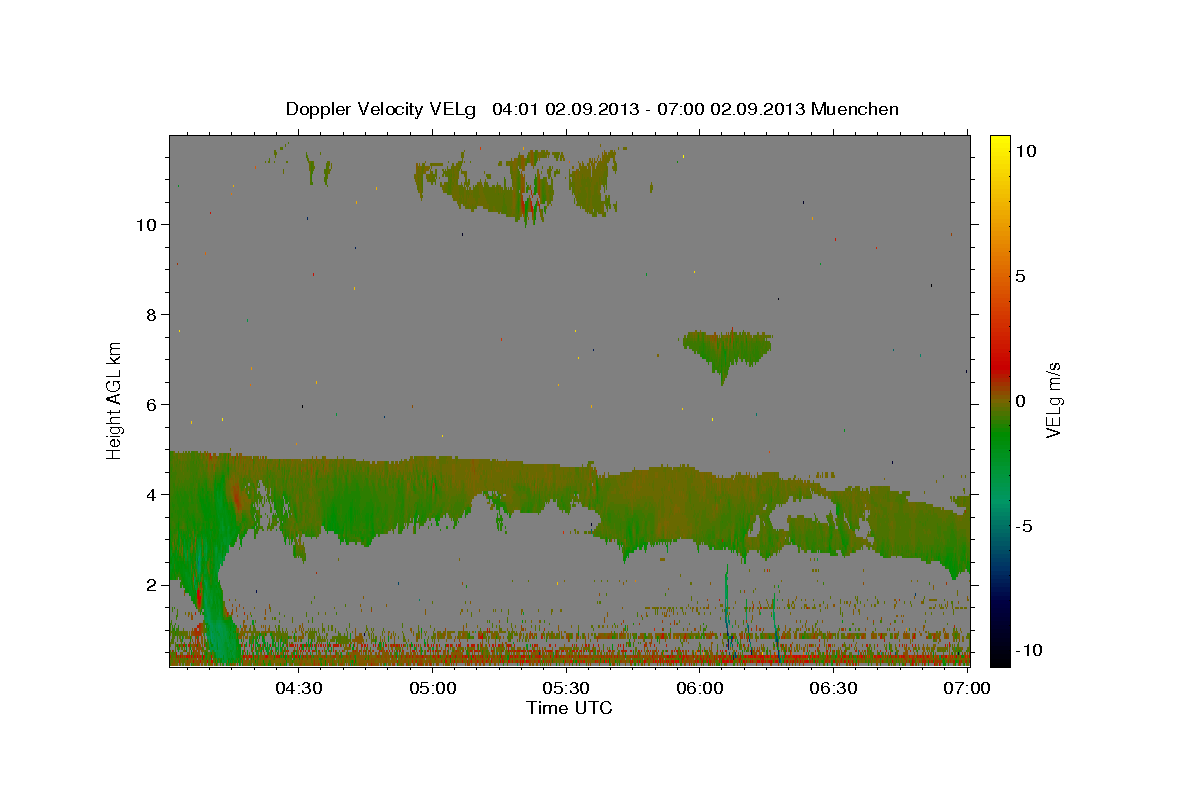Click the yellow top of the colorbar
Image resolution: width=1200 pixels, height=800 pixels.
click(x=999, y=145)
